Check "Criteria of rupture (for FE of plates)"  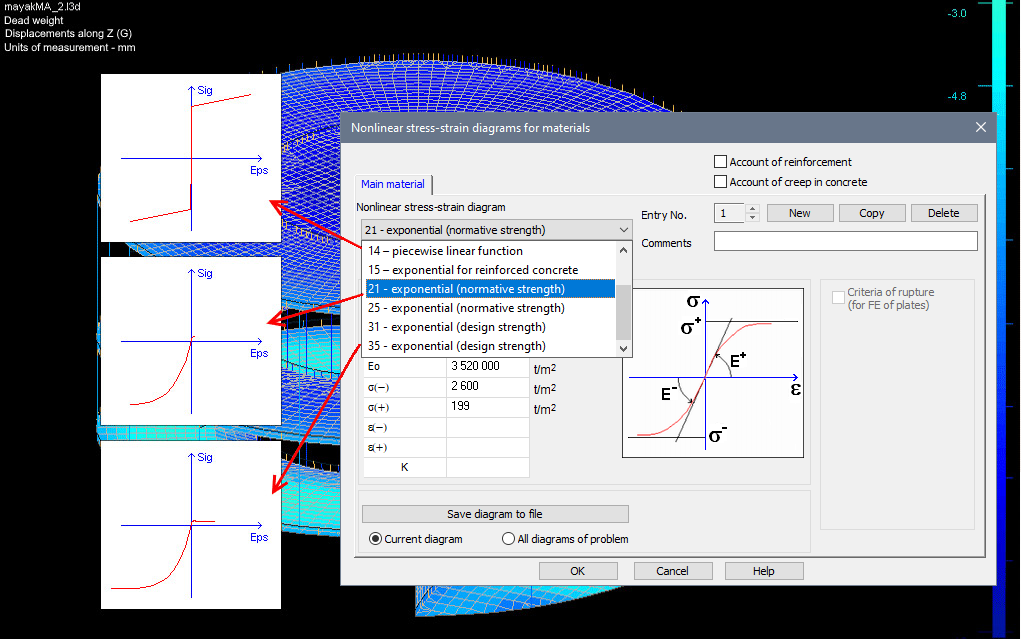[836, 291]
